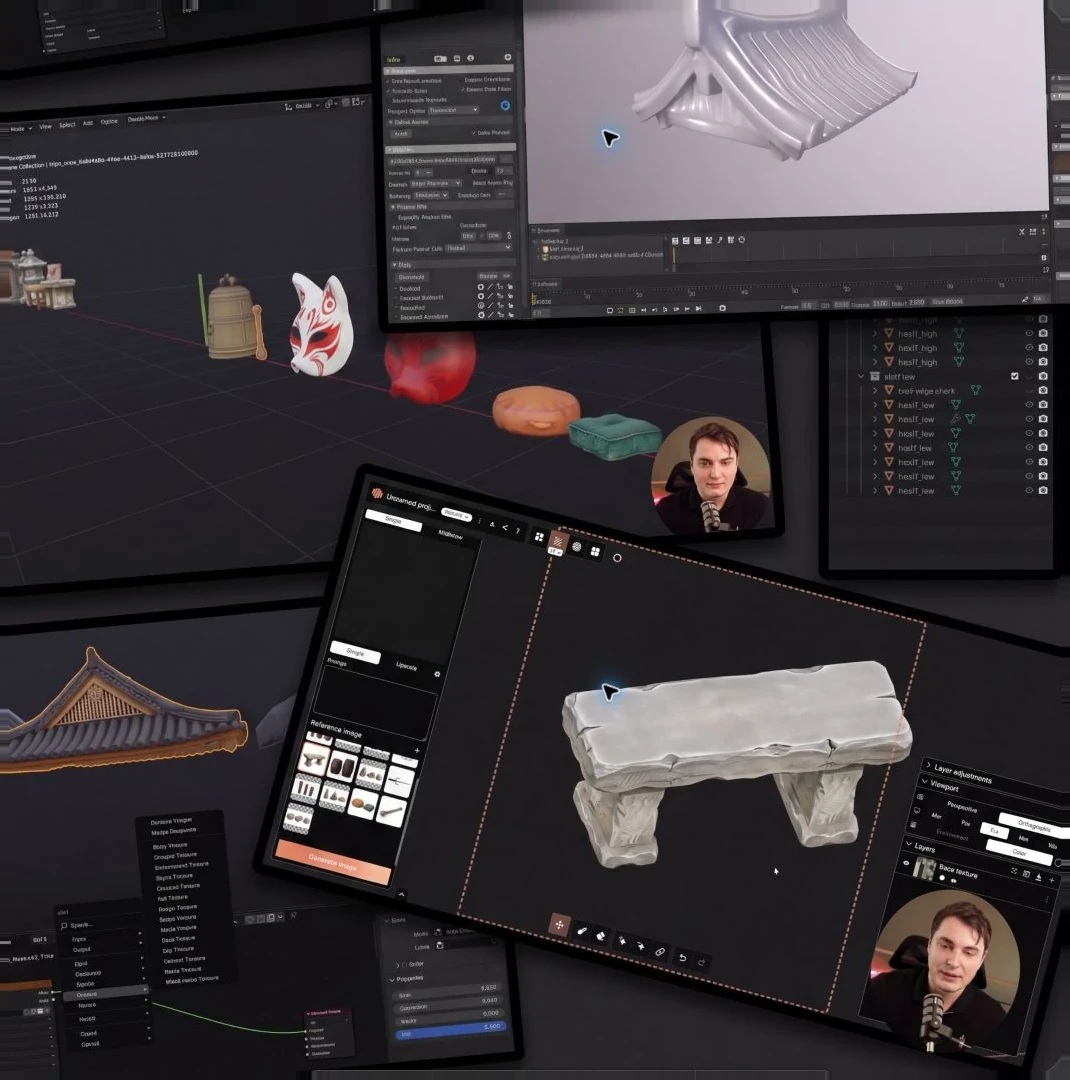Collapse Properties section in node editor sidebar

point(392,979)
